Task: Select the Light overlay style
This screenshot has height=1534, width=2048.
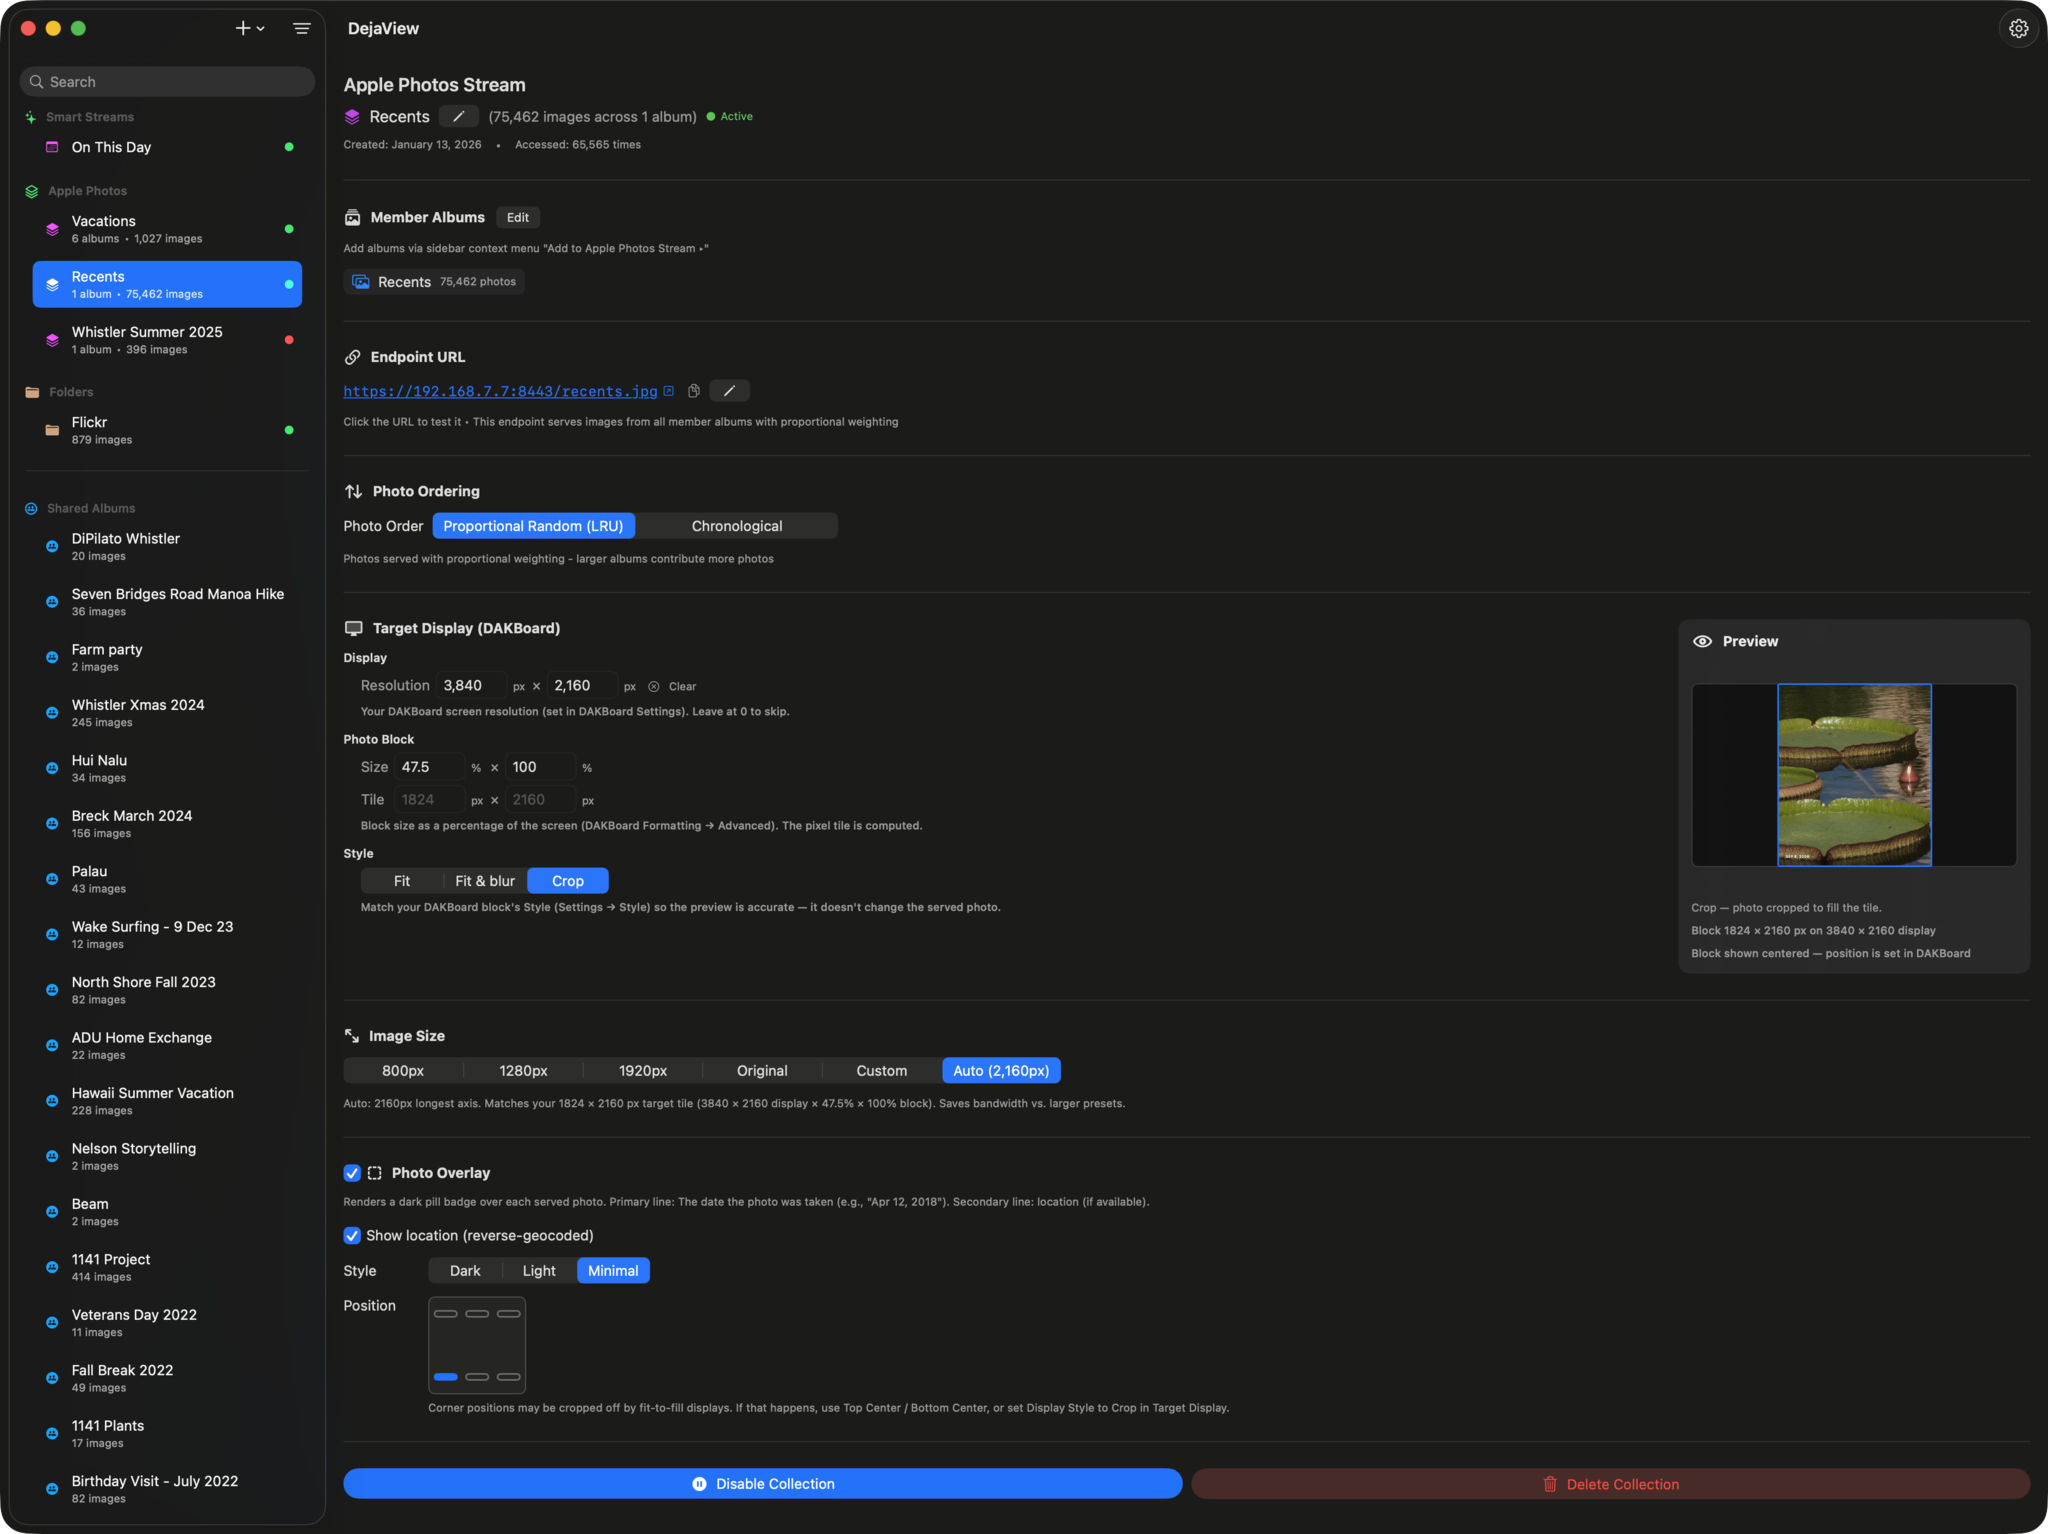Action: click(x=539, y=1271)
